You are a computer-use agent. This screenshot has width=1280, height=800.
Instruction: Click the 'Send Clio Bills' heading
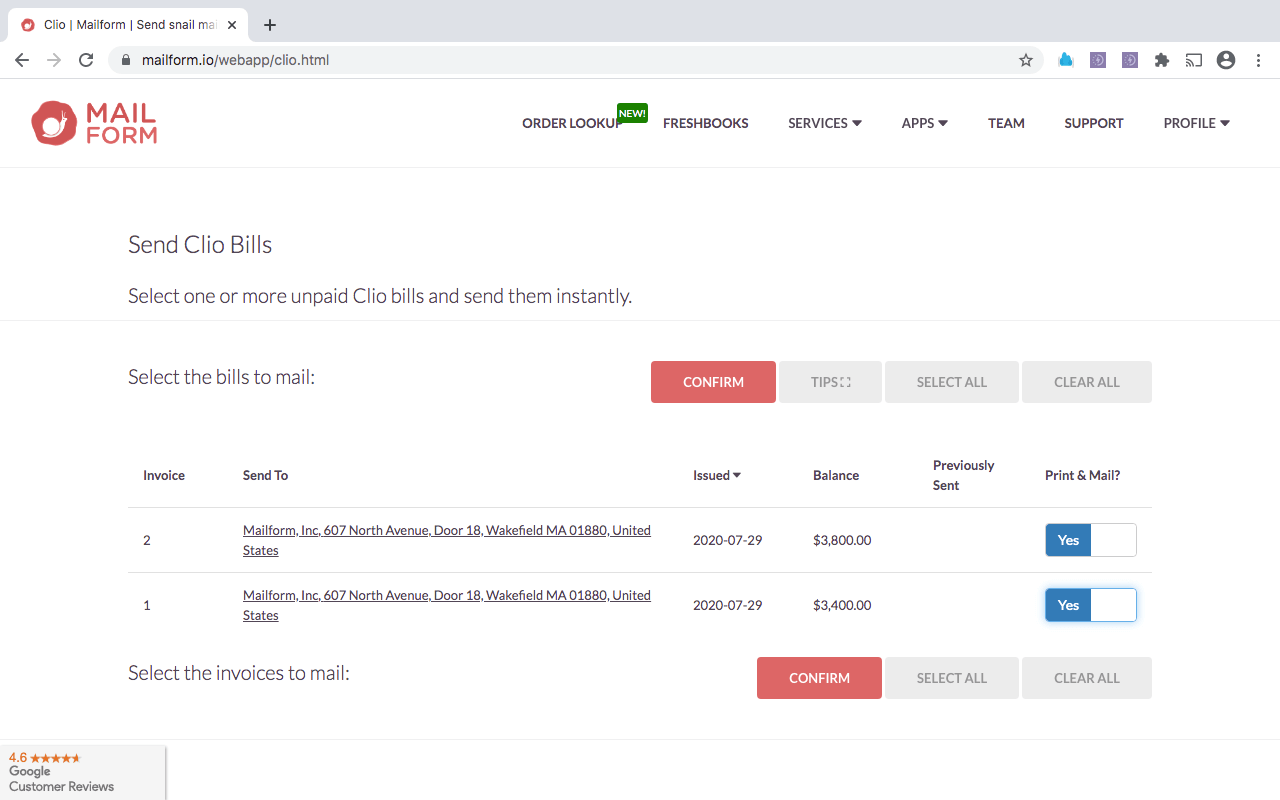(200, 245)
